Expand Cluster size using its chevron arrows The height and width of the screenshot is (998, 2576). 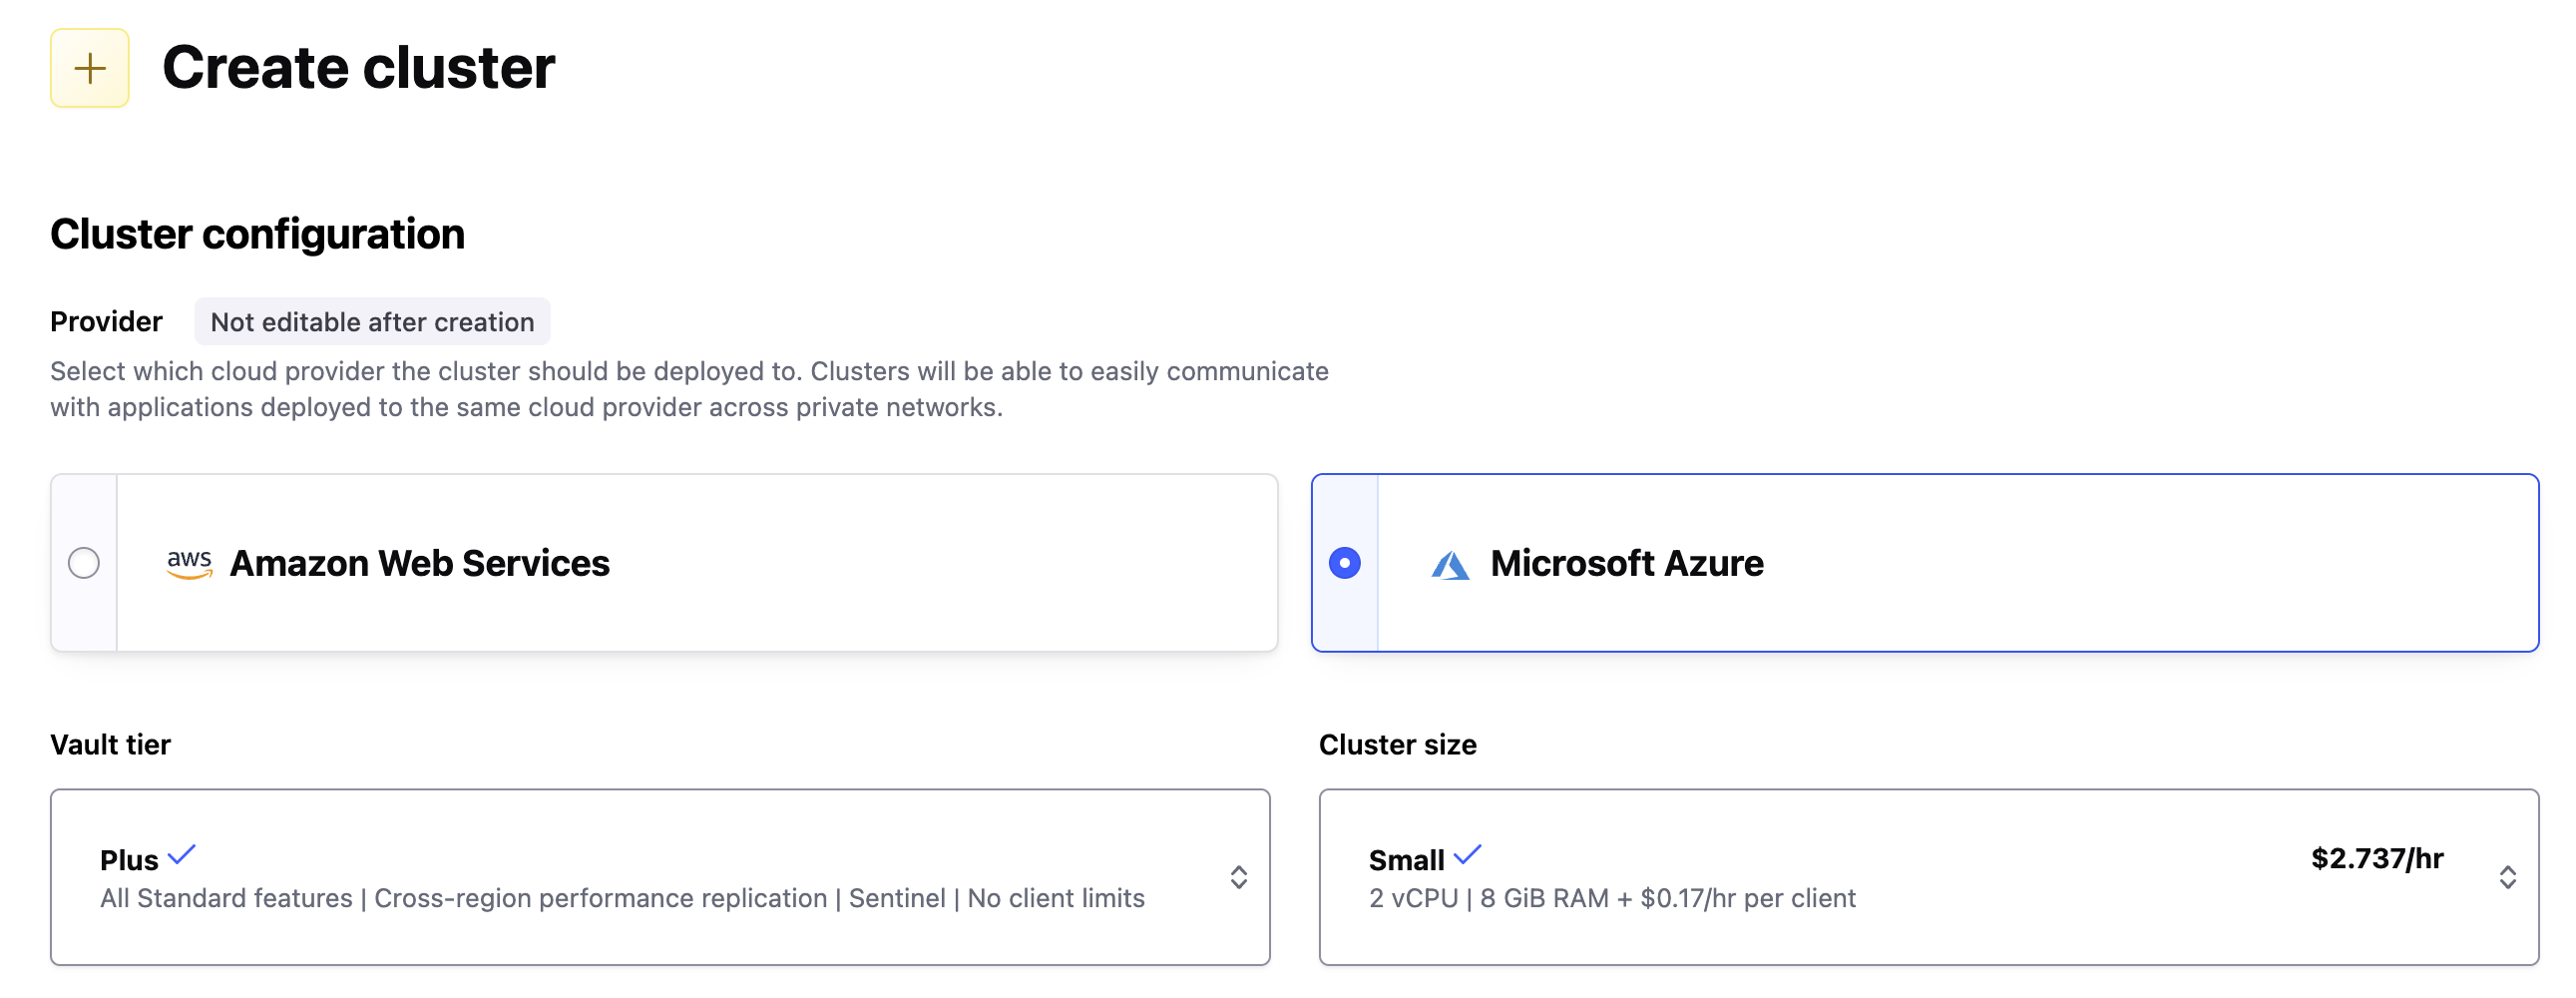point(2507,877)
